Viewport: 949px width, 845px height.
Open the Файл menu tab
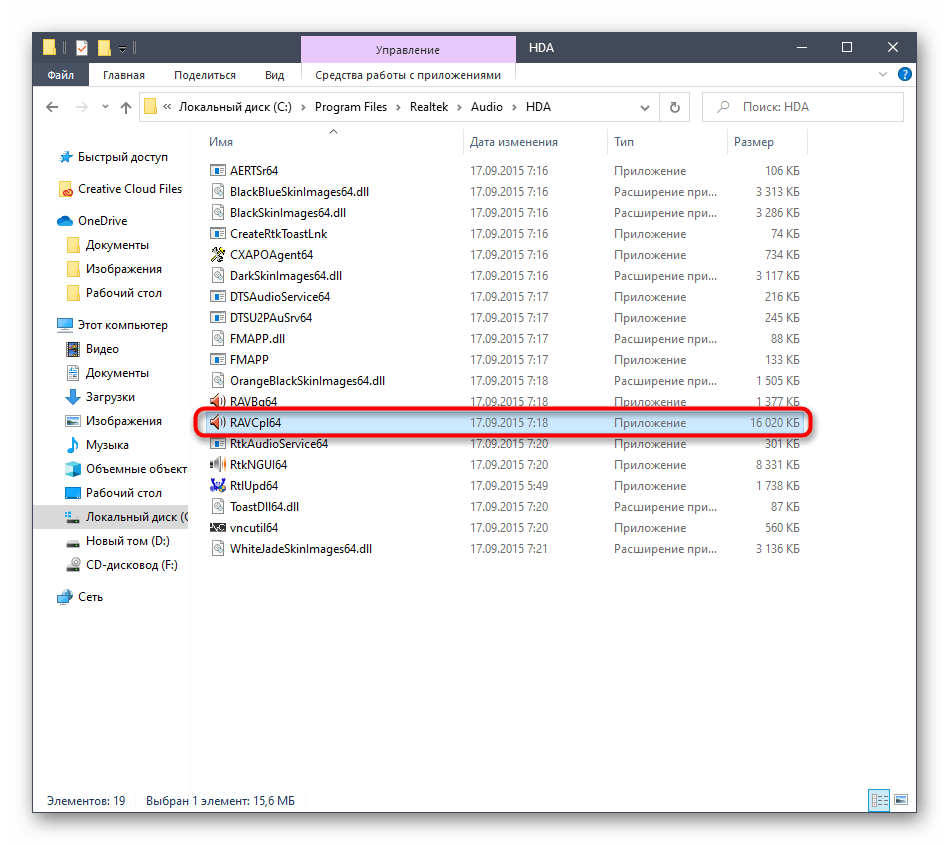(61, 75)
